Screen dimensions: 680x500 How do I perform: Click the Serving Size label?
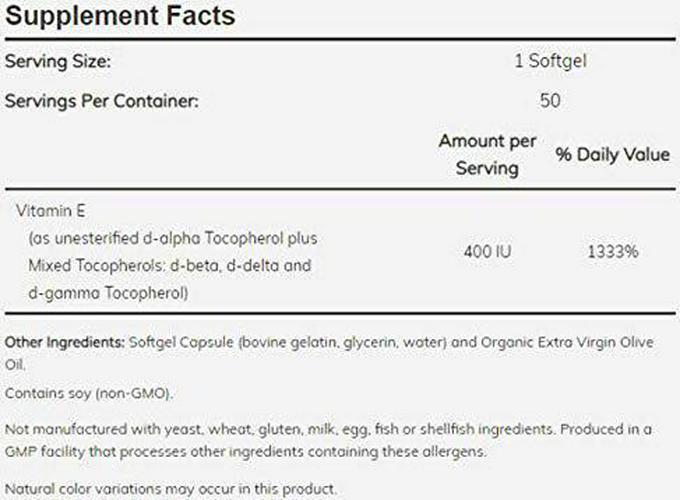click(x=58, y=62)
